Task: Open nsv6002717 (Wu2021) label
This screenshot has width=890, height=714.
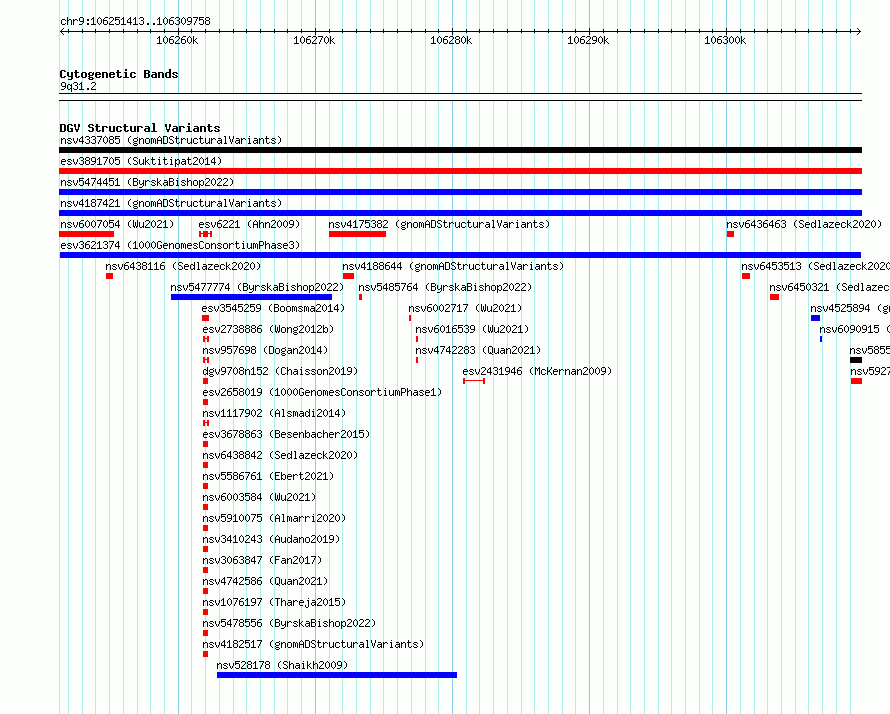Action: 465,308
